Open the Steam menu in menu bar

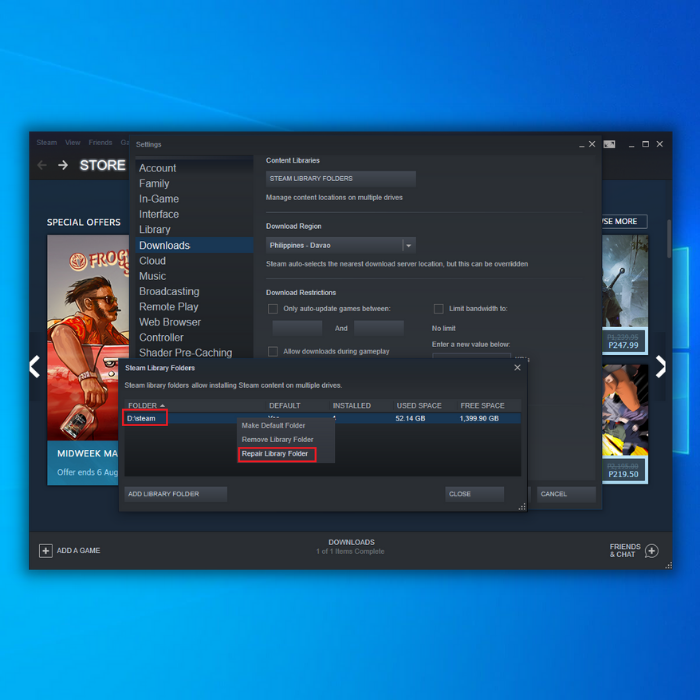coord(47,142)
